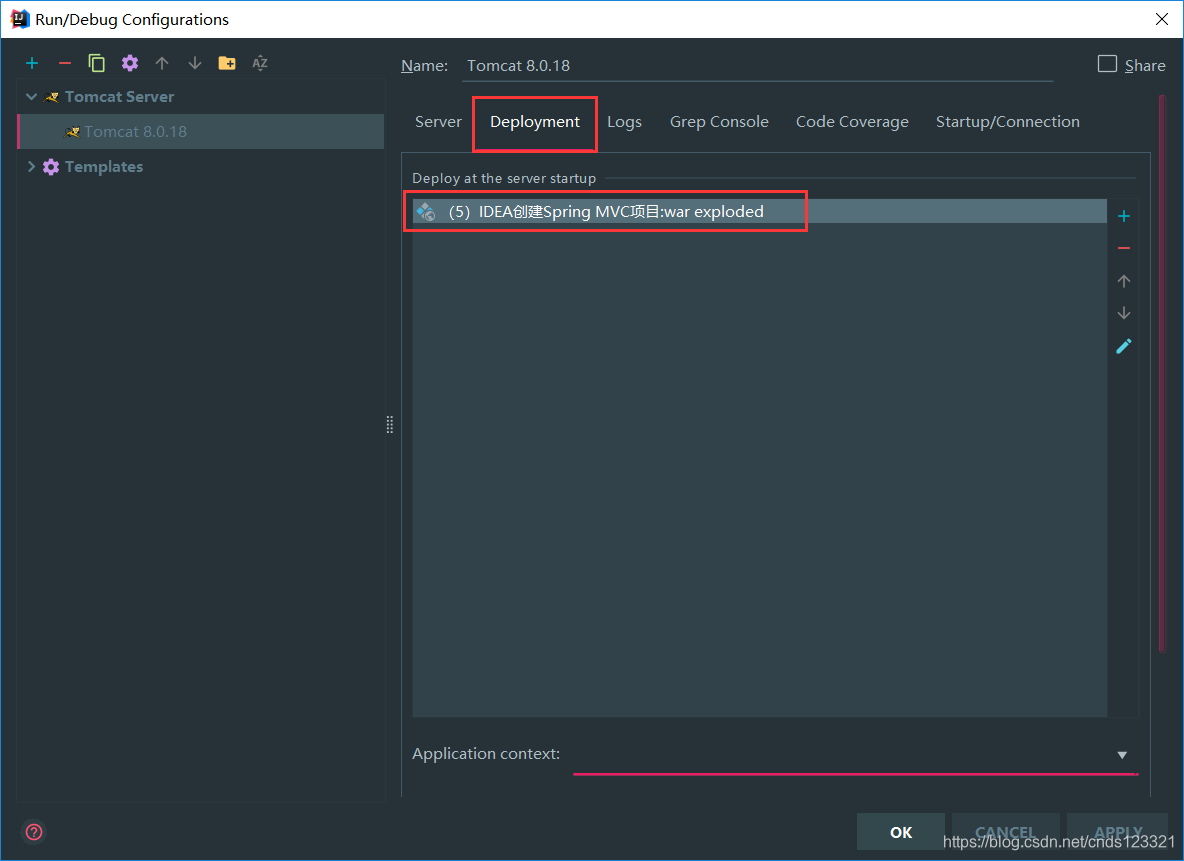Copy the selected configuration
1184x861 pixels.
click(x=97, y=63)
